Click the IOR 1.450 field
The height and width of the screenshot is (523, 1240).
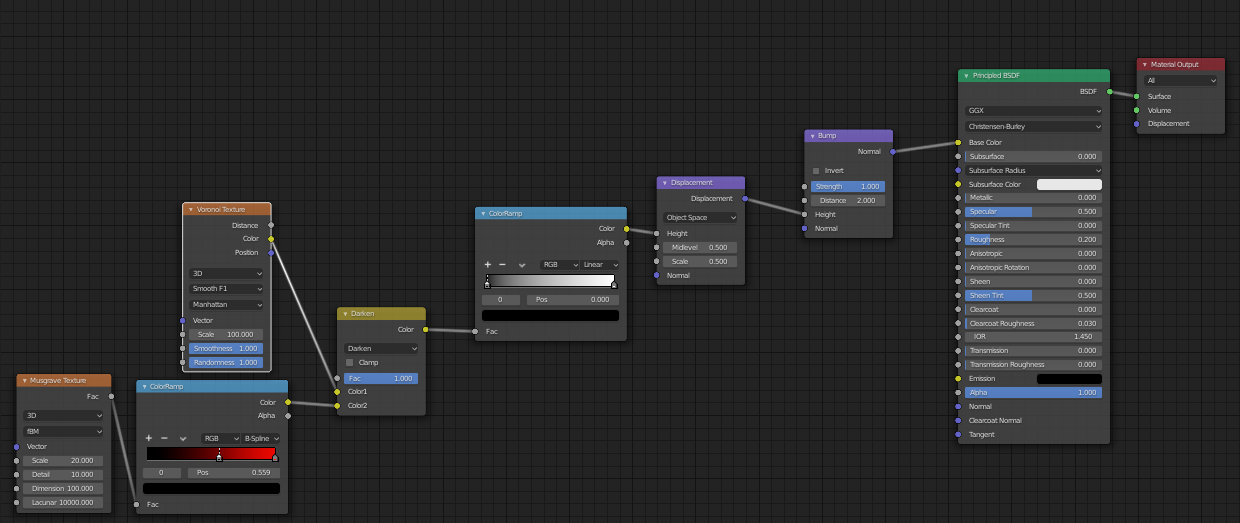point(1034,337)
